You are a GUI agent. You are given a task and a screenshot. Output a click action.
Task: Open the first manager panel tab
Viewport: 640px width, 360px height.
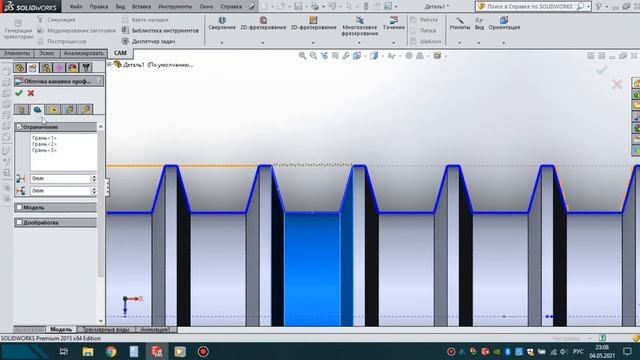point(19,67)
